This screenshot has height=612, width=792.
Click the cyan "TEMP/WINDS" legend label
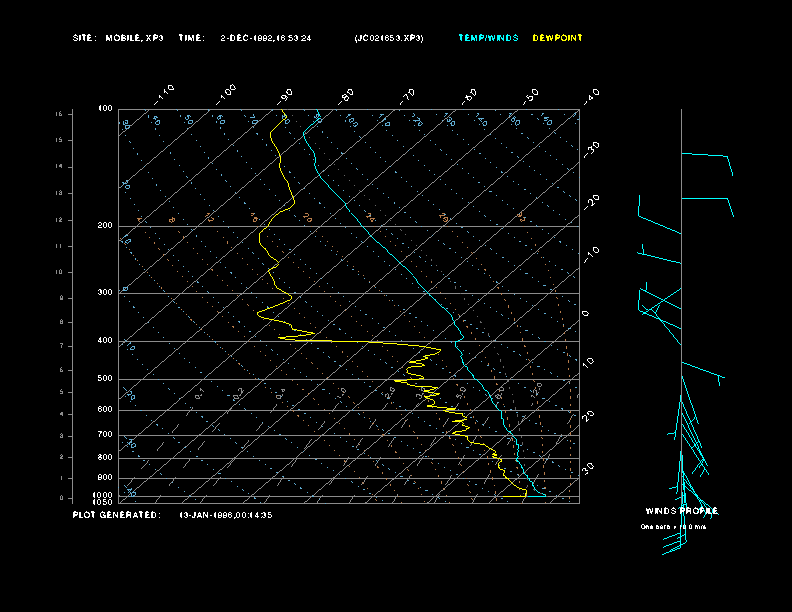[488, 38]
